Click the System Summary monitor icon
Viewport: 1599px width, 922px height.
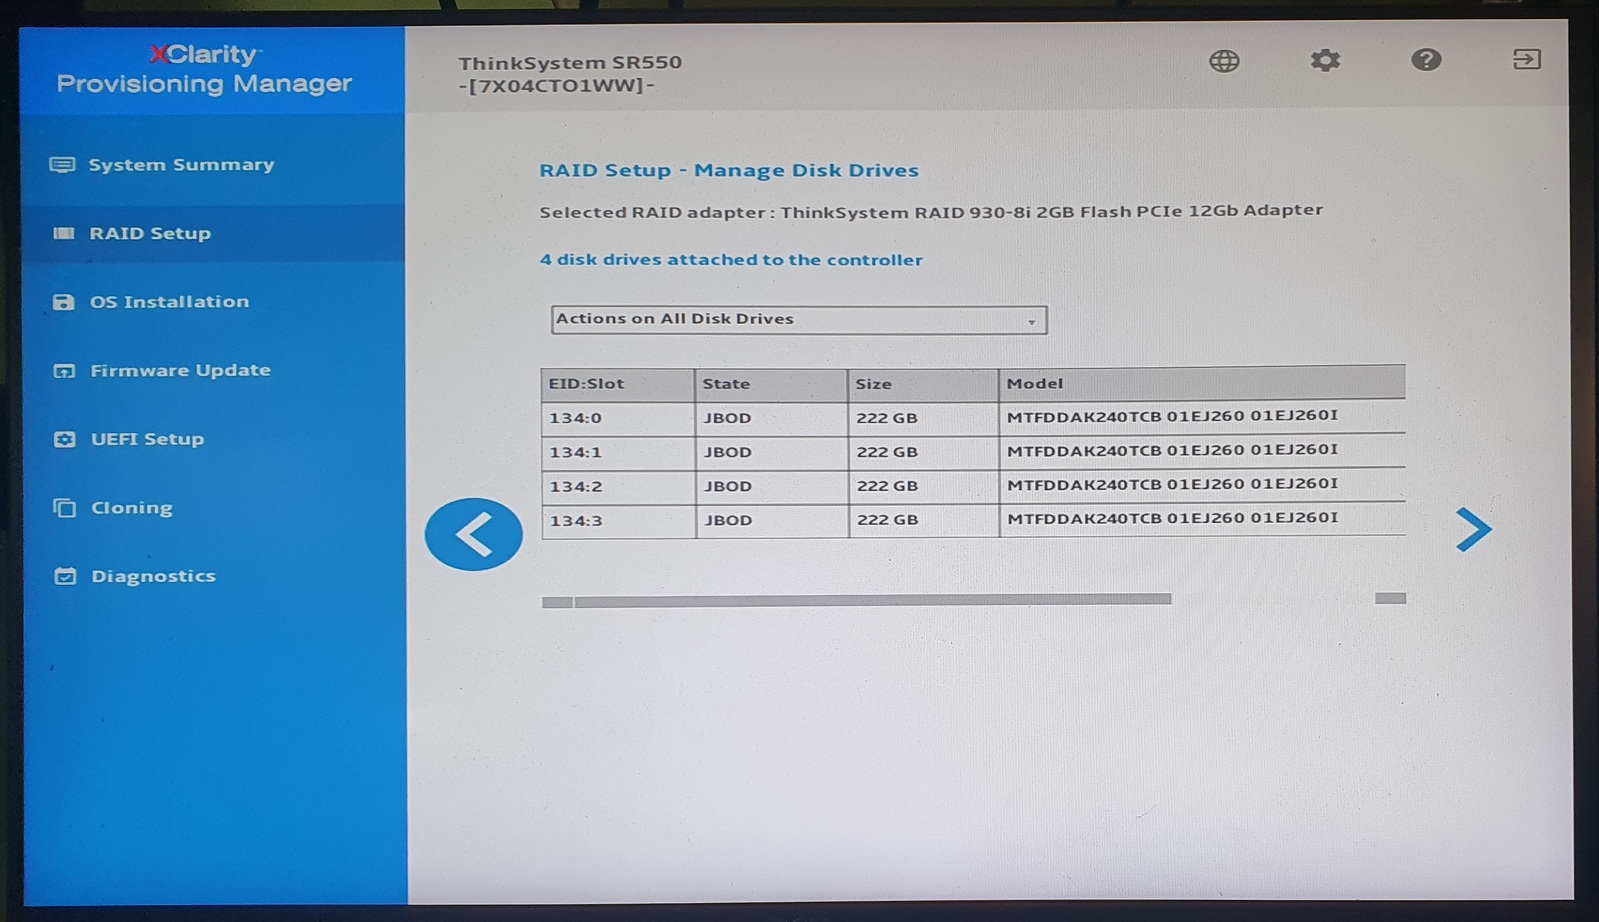(x=62, y=165)
